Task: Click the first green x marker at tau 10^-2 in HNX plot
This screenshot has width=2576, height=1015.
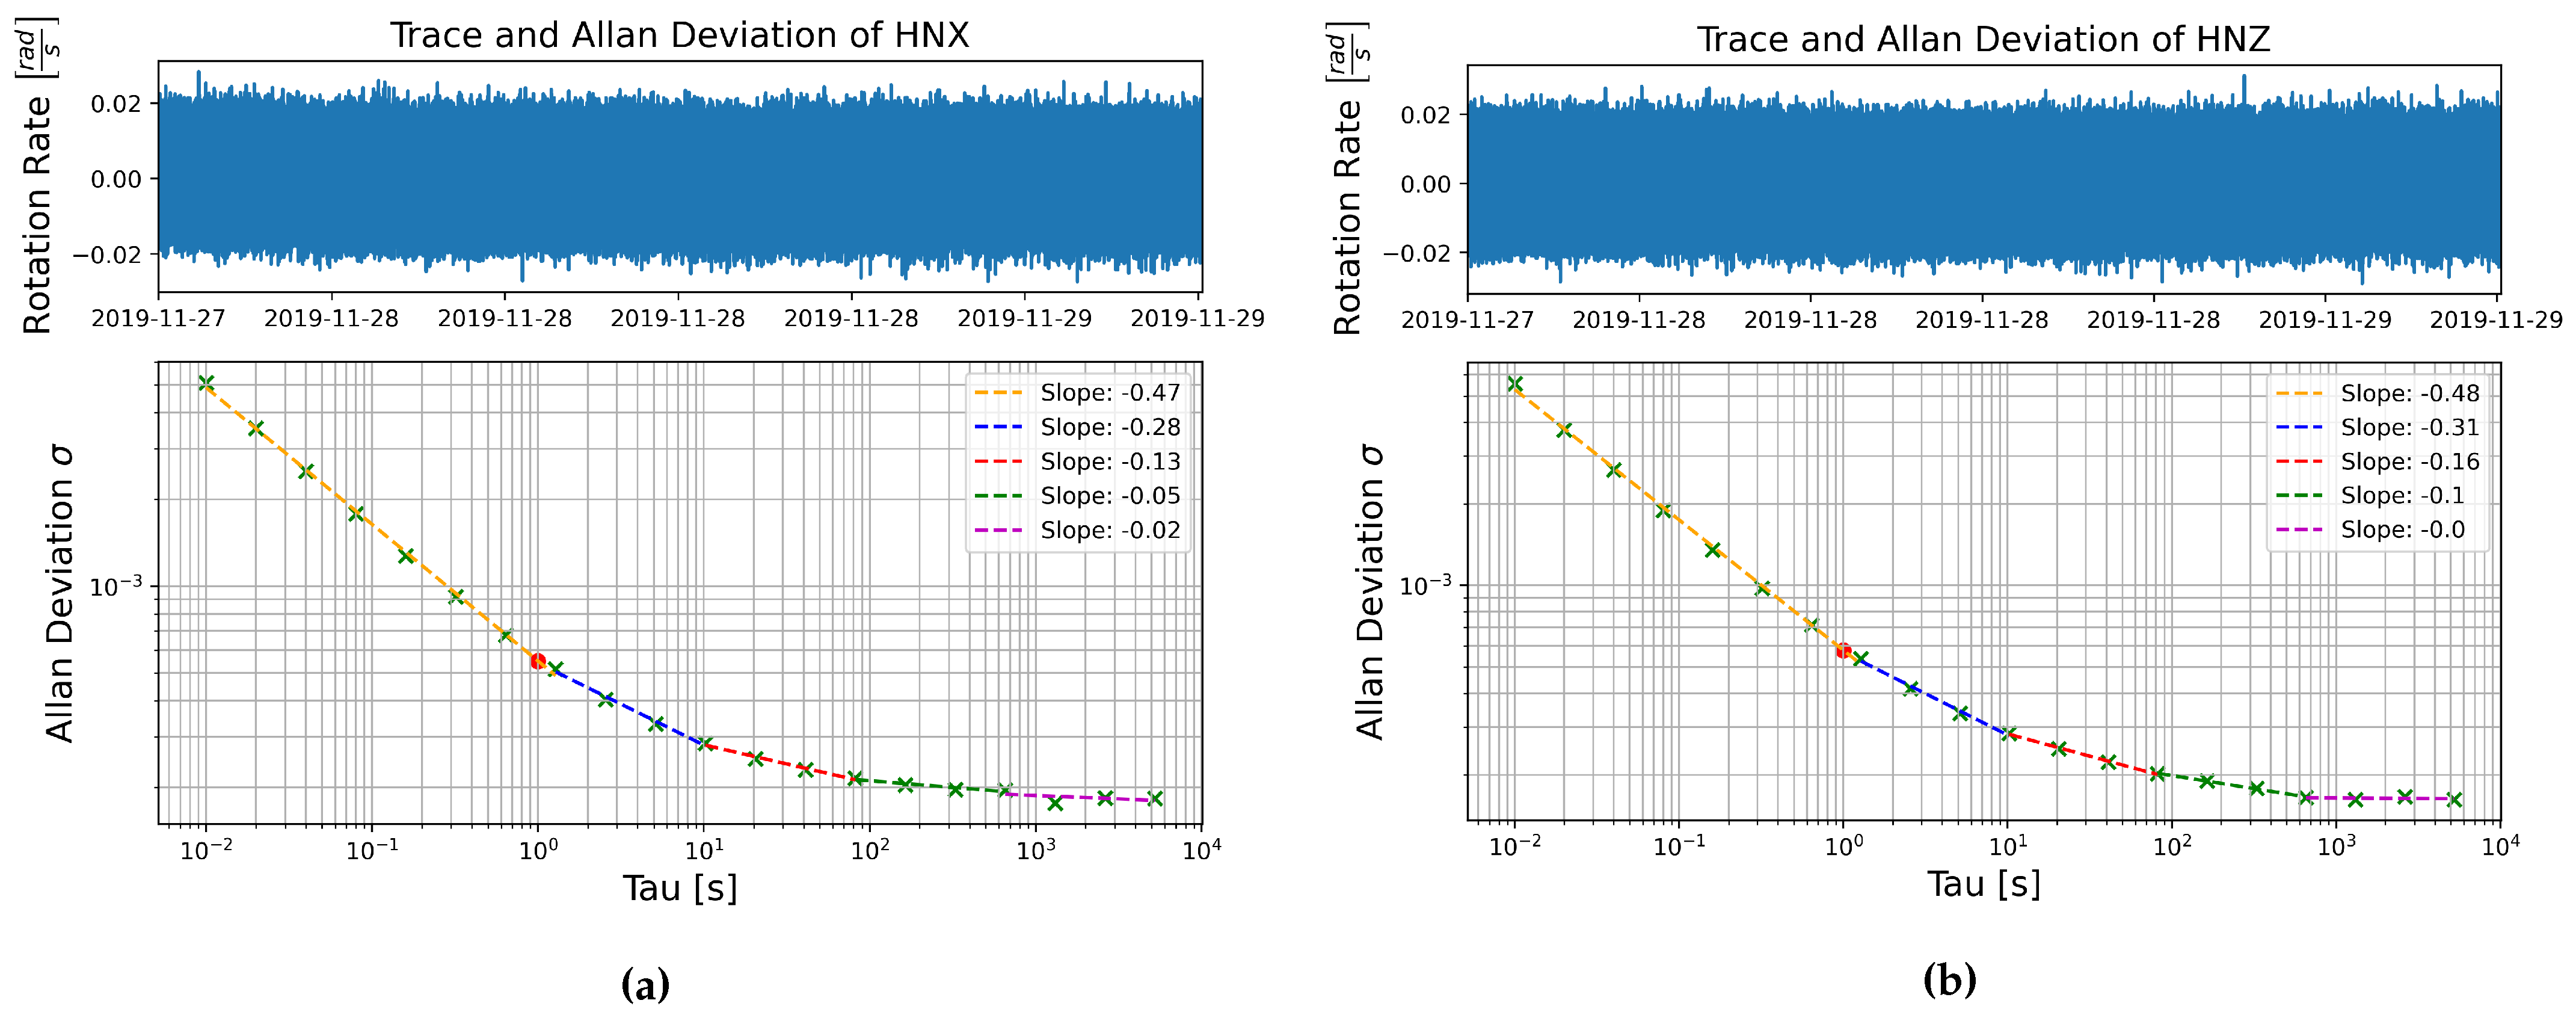Action: pyautogui.click(x=206, y=383)
